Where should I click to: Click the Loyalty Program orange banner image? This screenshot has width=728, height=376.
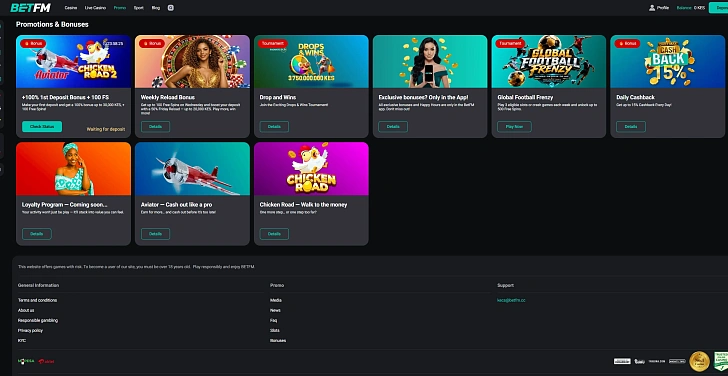click(x=73, y=169)
